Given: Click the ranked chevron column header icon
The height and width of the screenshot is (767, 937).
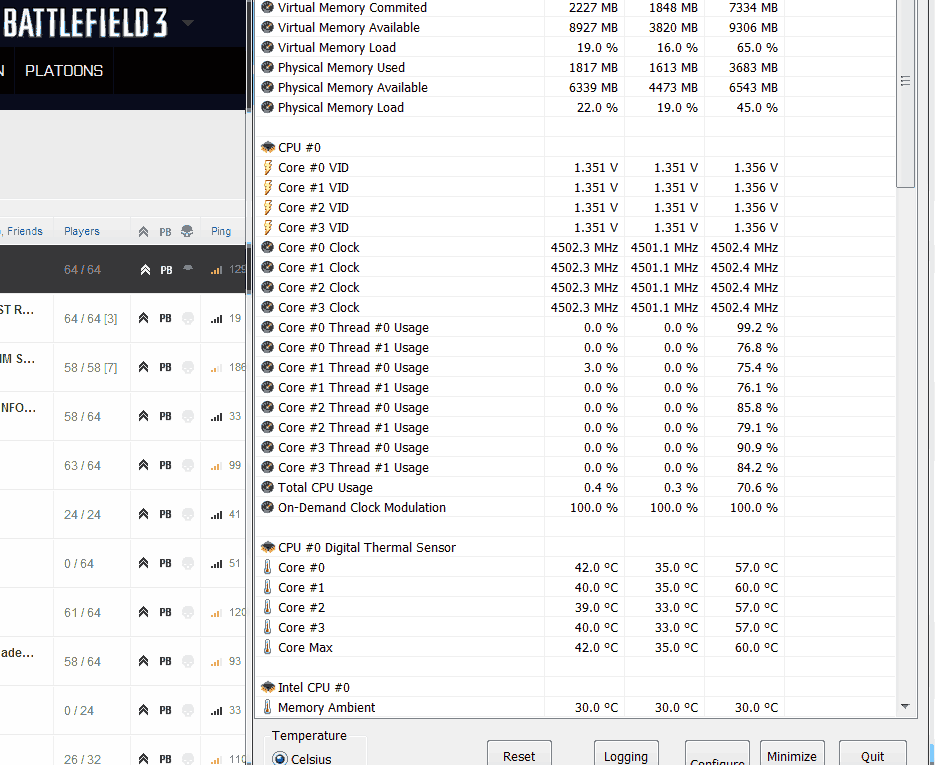Looking at the screenshot, I should click(x=143, y=232).
